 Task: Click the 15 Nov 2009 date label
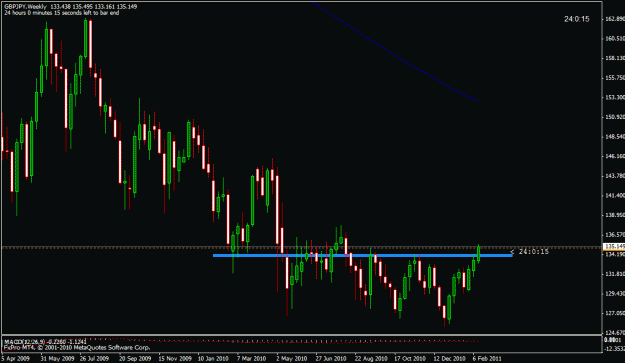[175, 358]
